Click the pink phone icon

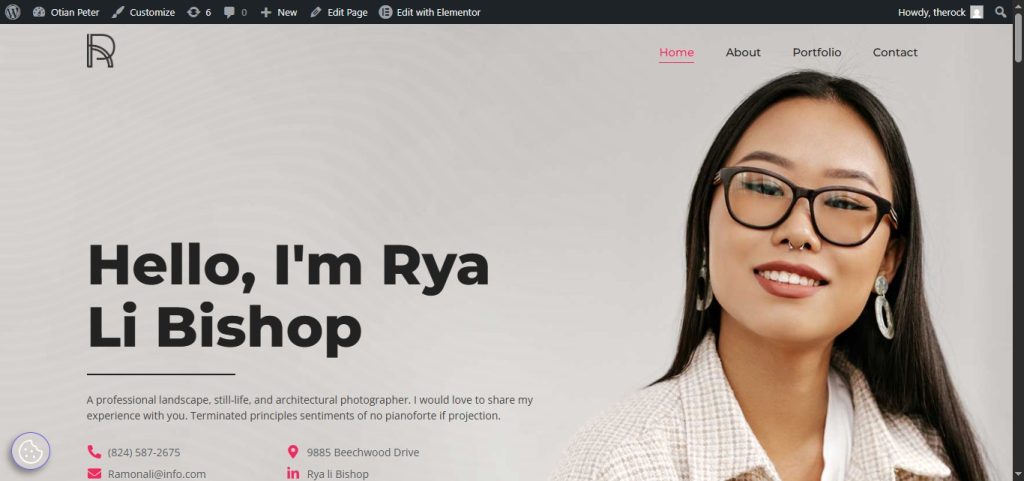(94, 452)
